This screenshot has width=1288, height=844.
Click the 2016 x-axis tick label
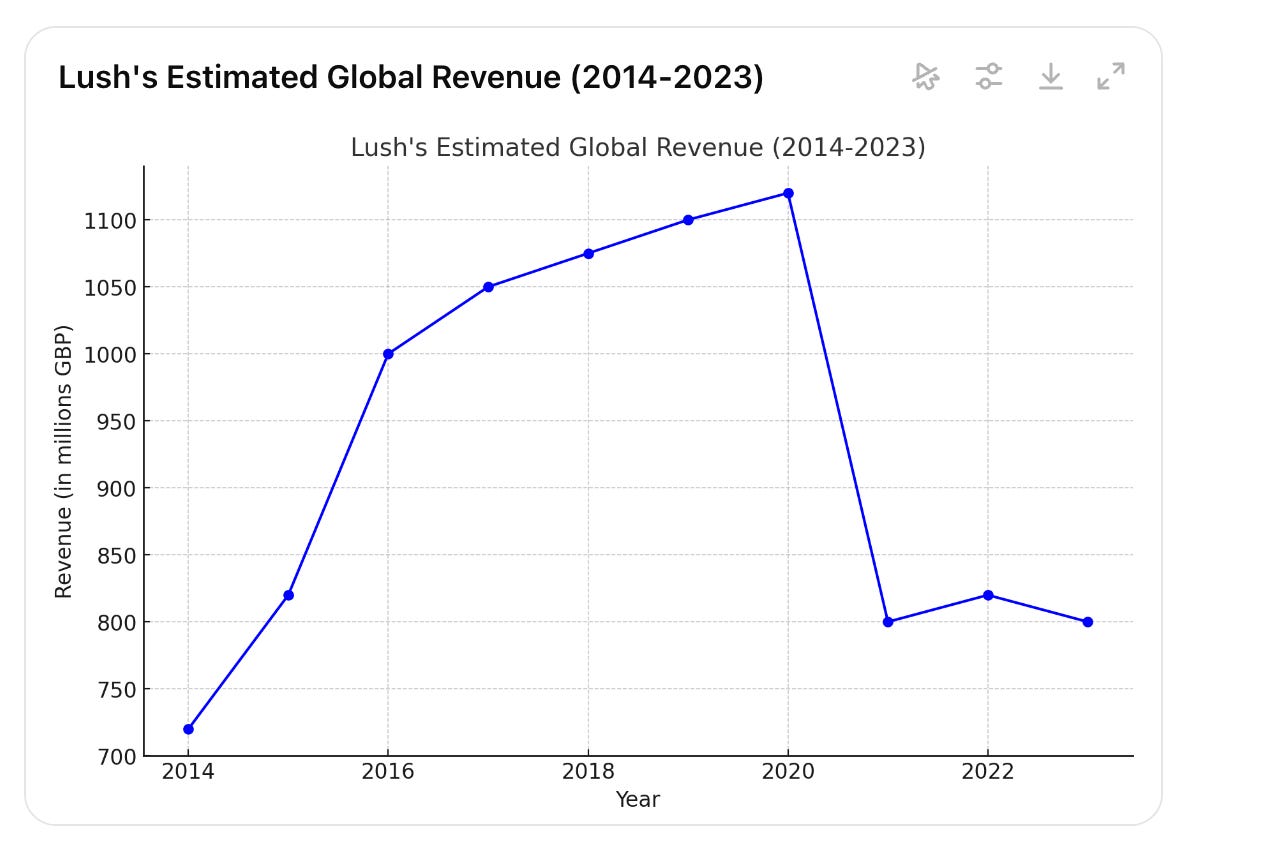tap(388, 772)
